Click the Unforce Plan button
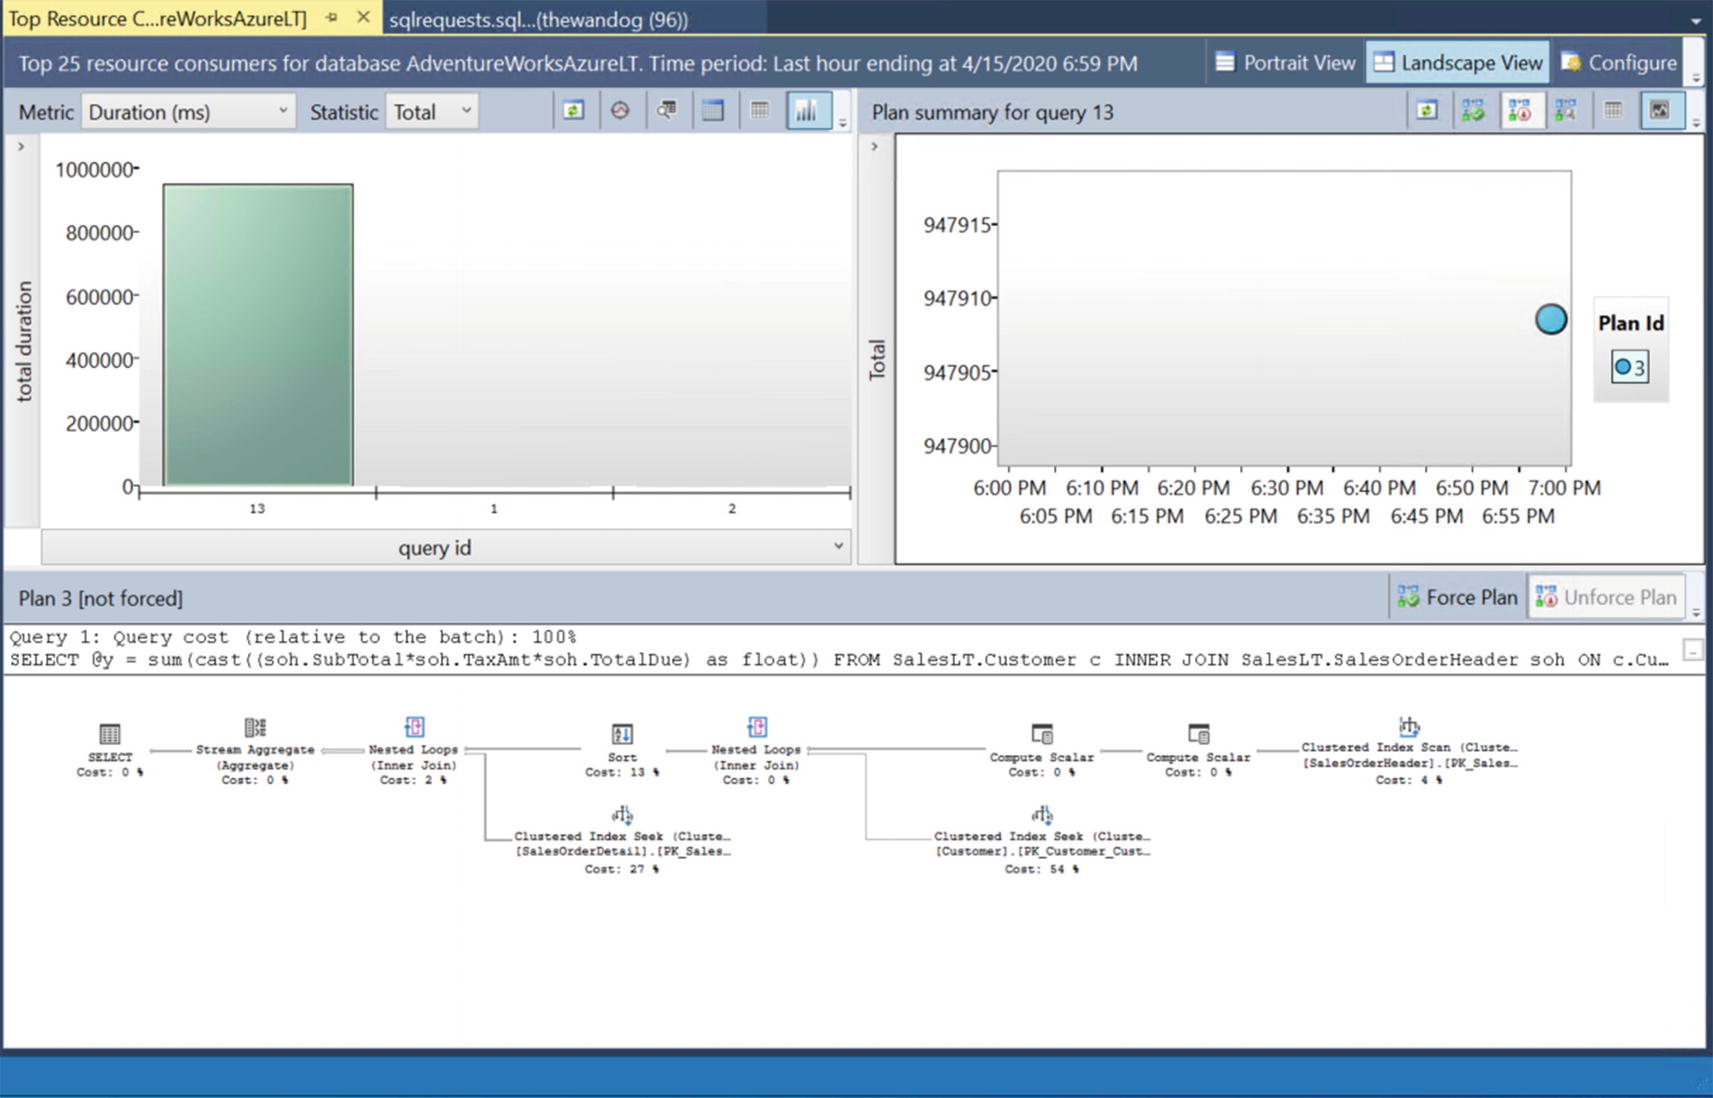1713x1098 pixels. (x=1606, y=597)
